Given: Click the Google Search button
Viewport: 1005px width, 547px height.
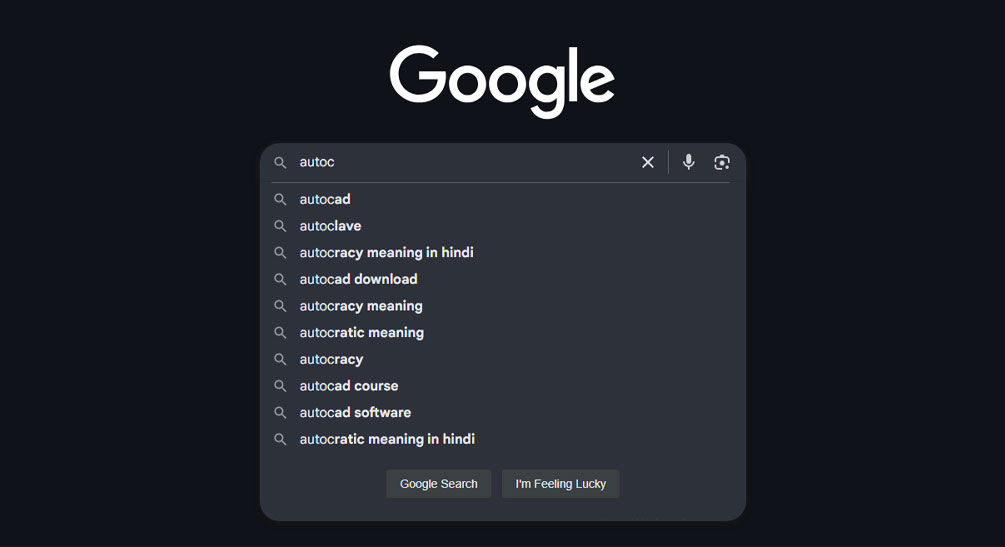Looking at the screenshot, I should (438, 484).
